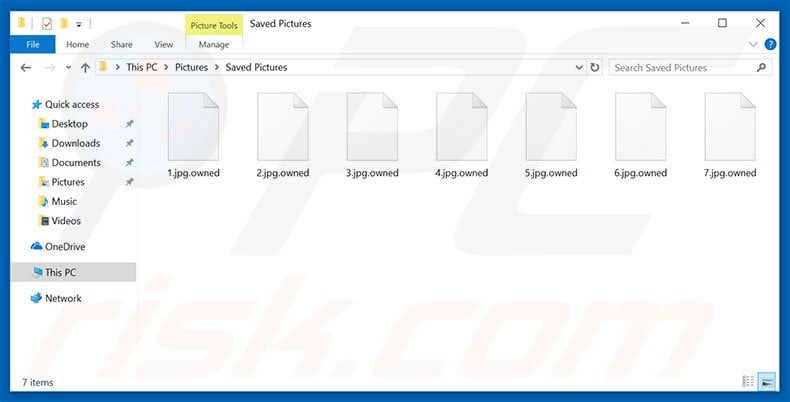Click the Properties icon in quick access toolbar

[x=47, y=24]
